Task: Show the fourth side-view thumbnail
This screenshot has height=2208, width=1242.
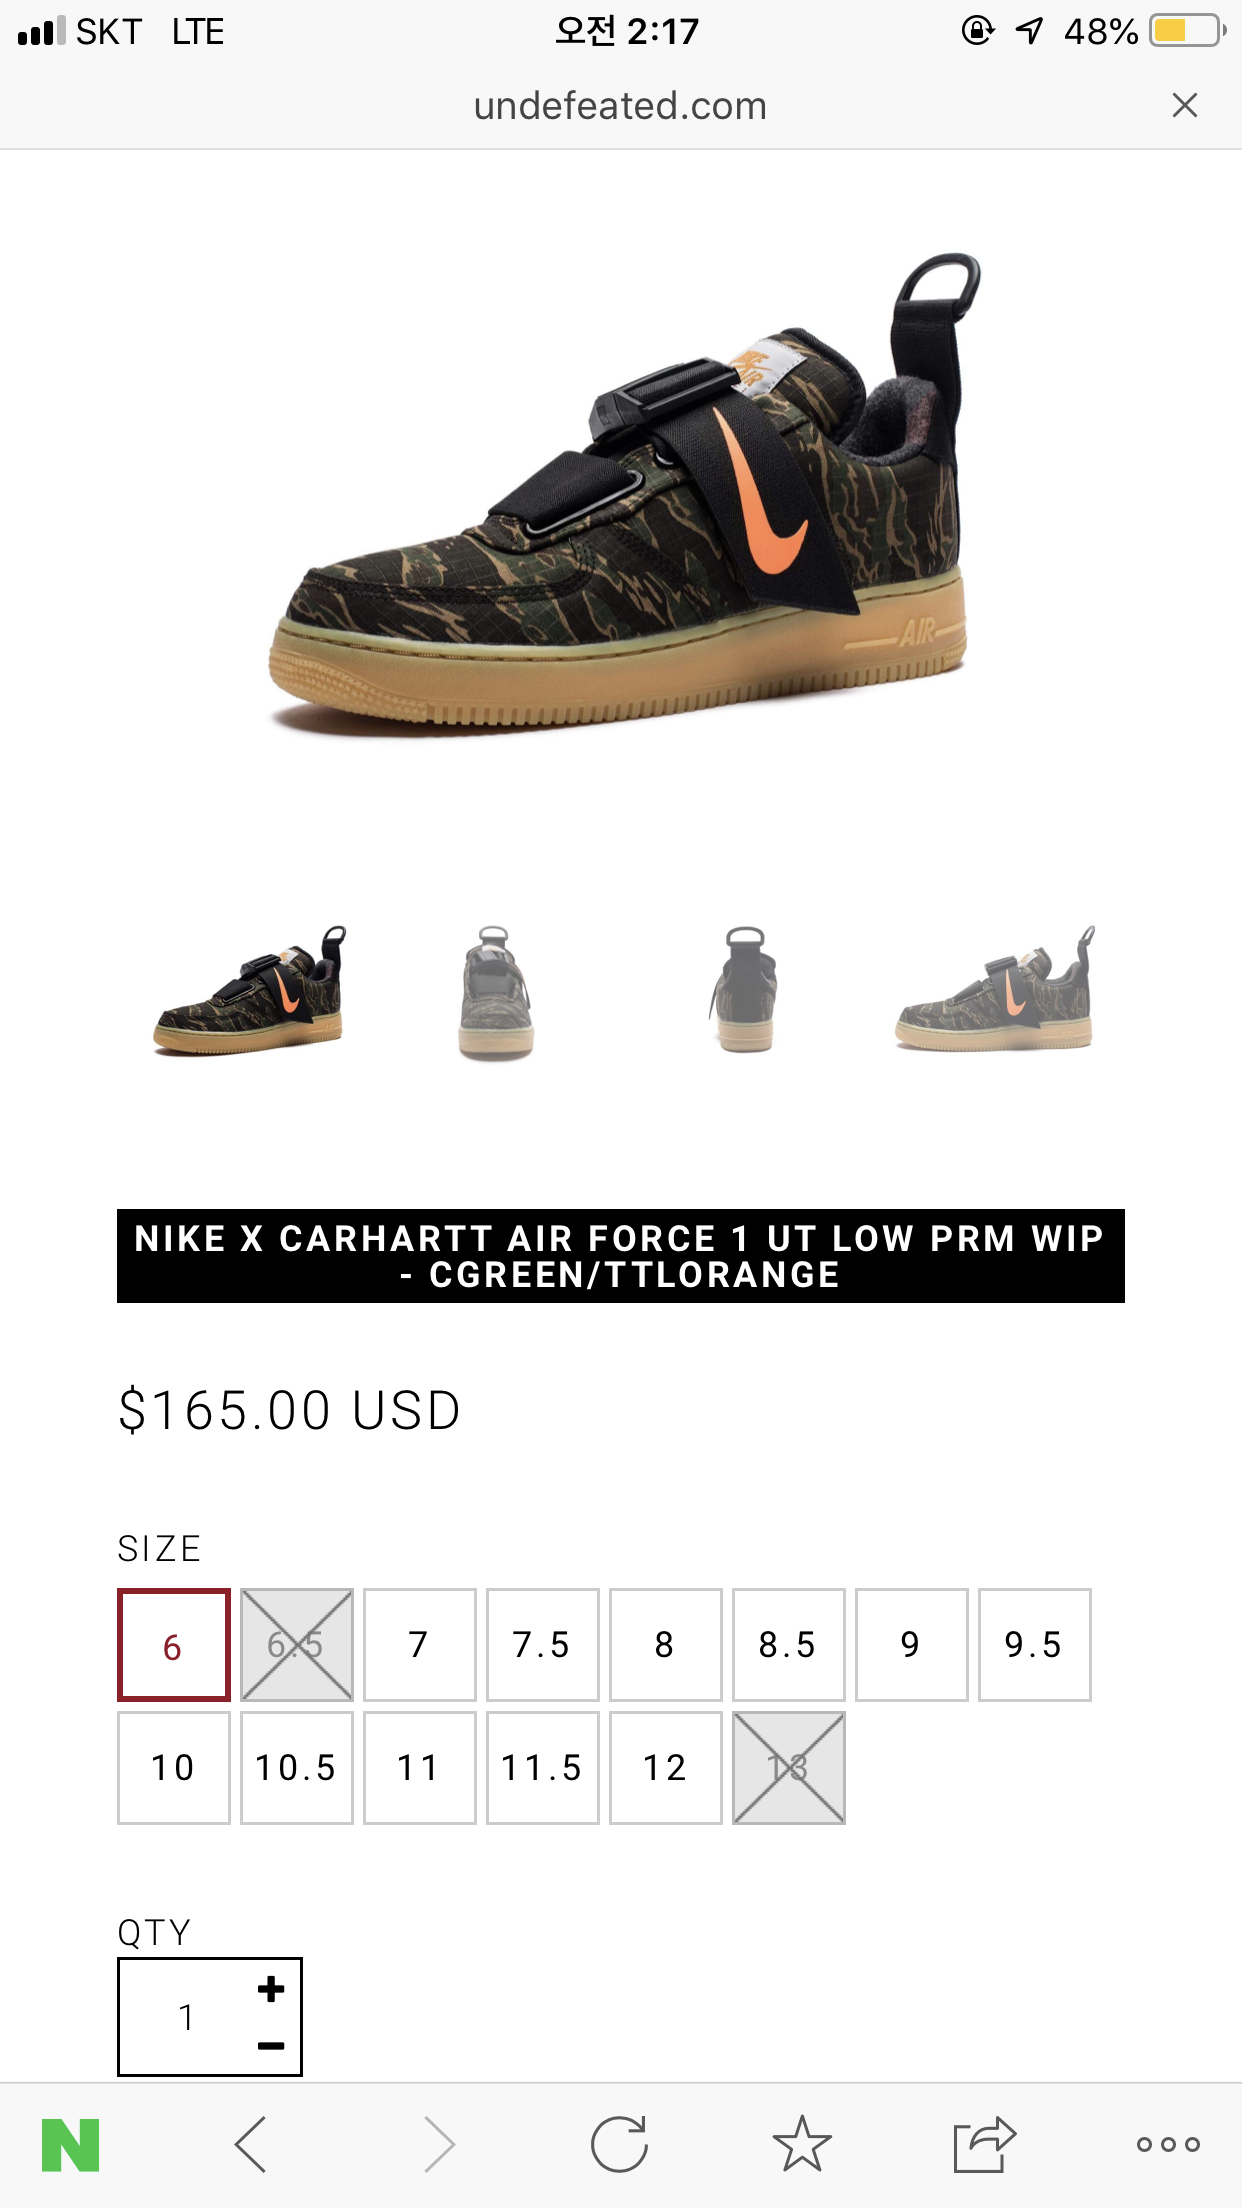Action: pyautogui.click(x=994, y=989)
